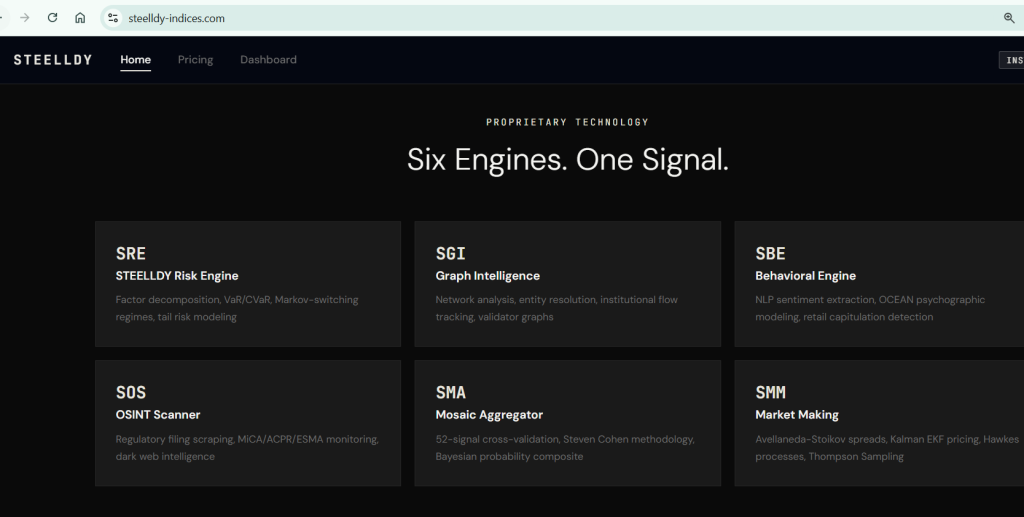Click 'Factor decomposition, VaR/CVaR' description text
Viewport: 1024px width, 517px height.
click(x=237, y=308)
